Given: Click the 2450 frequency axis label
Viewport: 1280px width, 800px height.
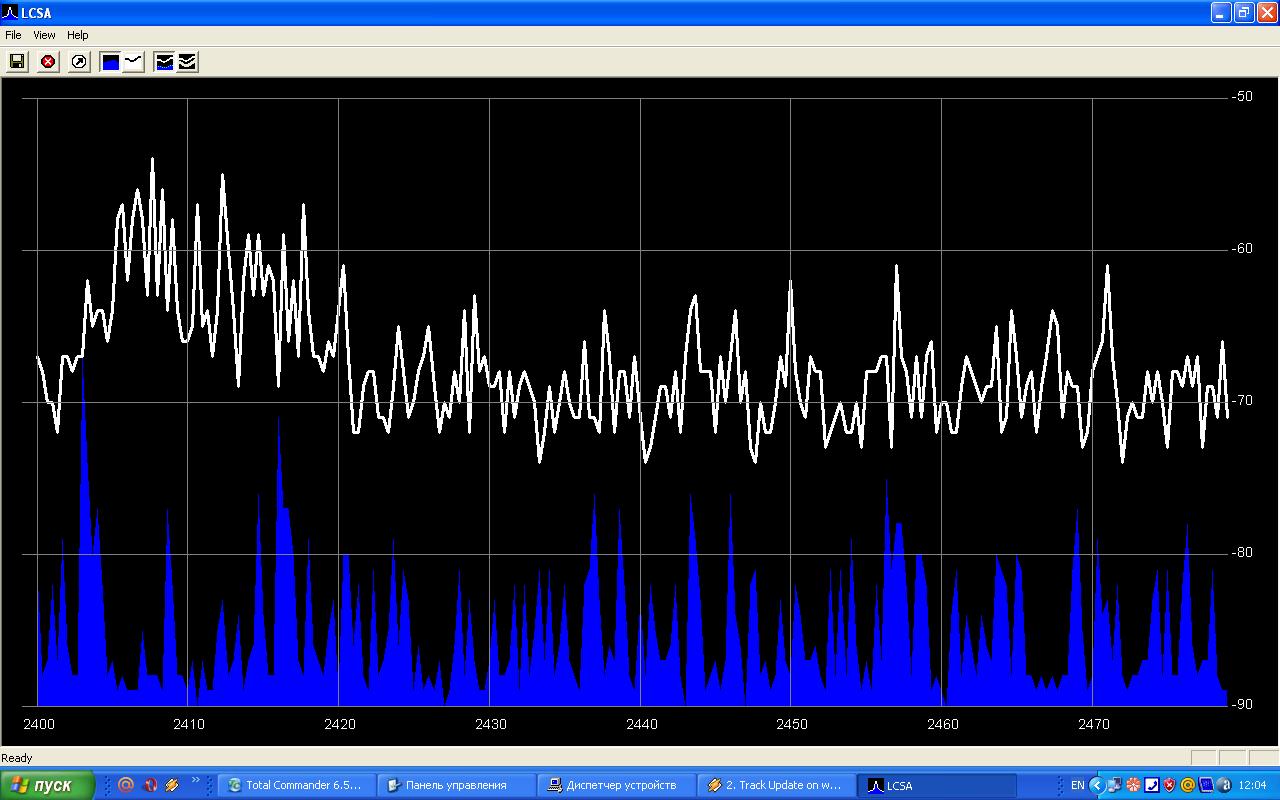Looking at the screenshot, I should (792, 724).
